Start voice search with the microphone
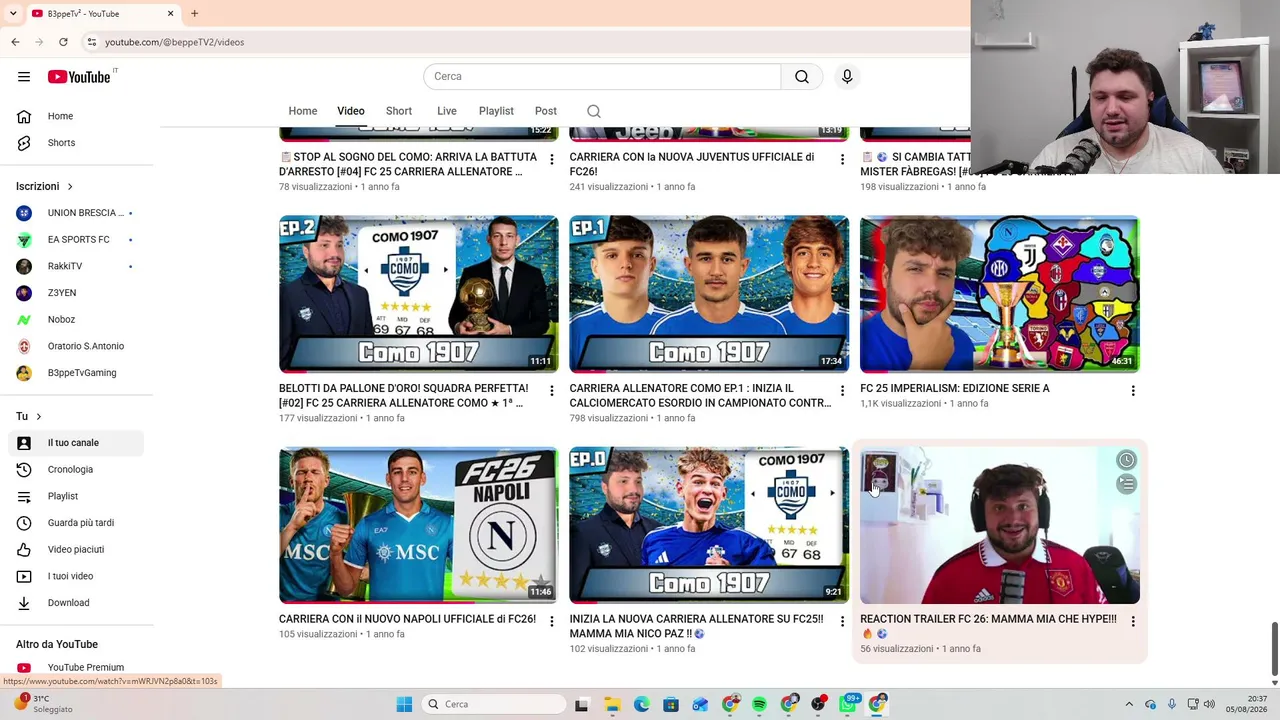This screenshot has width=1280, height=720. click(847, 77)
